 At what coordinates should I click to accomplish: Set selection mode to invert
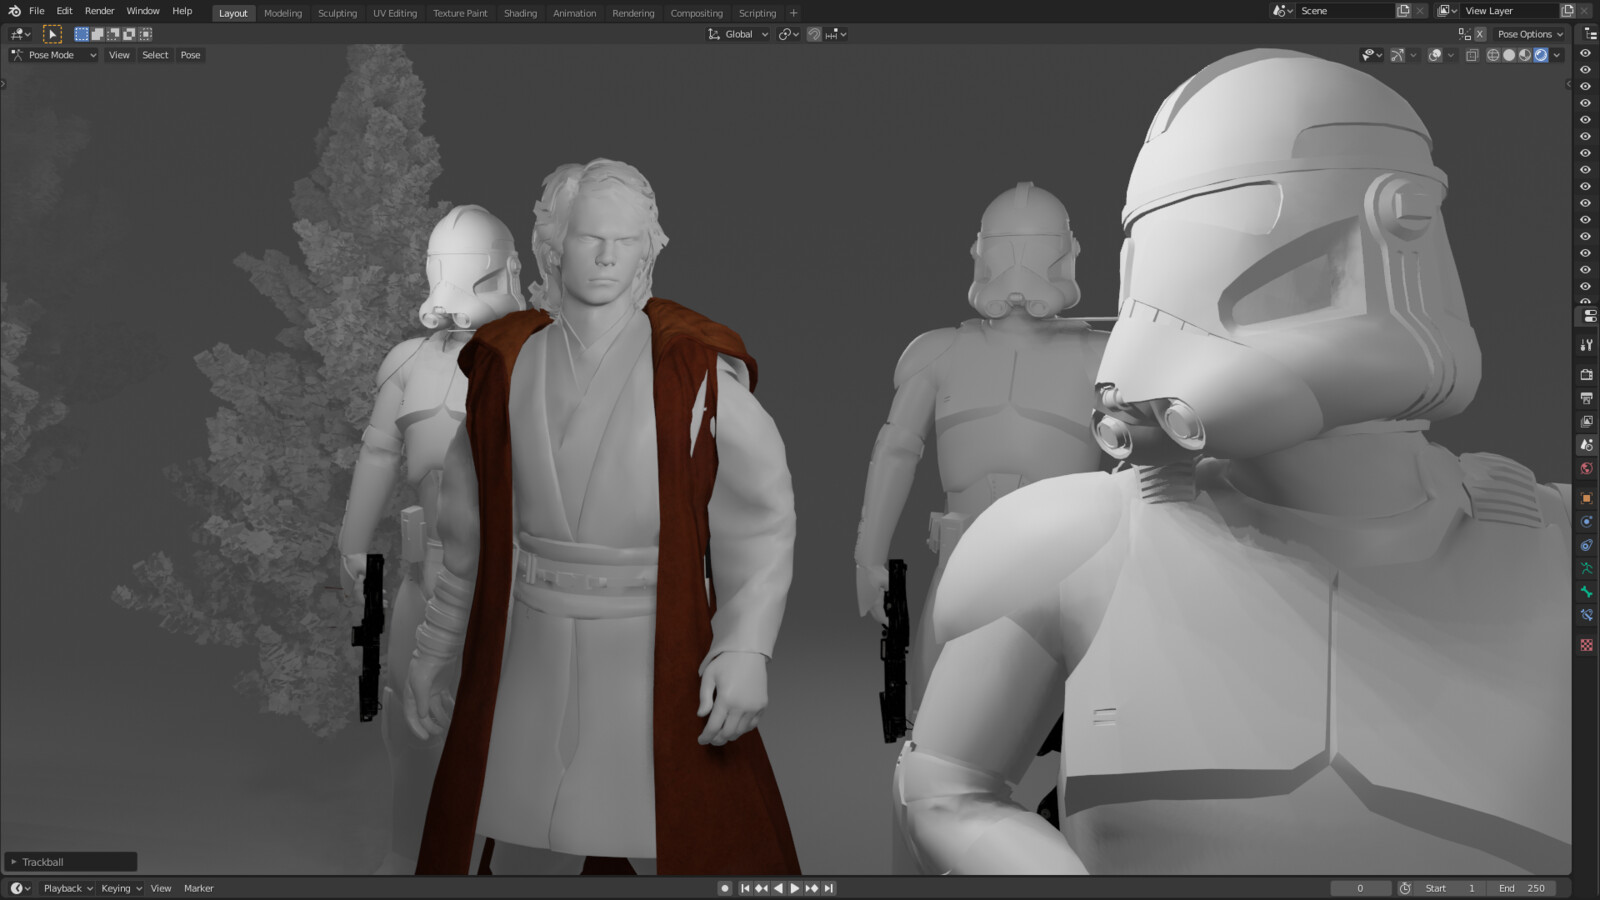pos(130,34)
